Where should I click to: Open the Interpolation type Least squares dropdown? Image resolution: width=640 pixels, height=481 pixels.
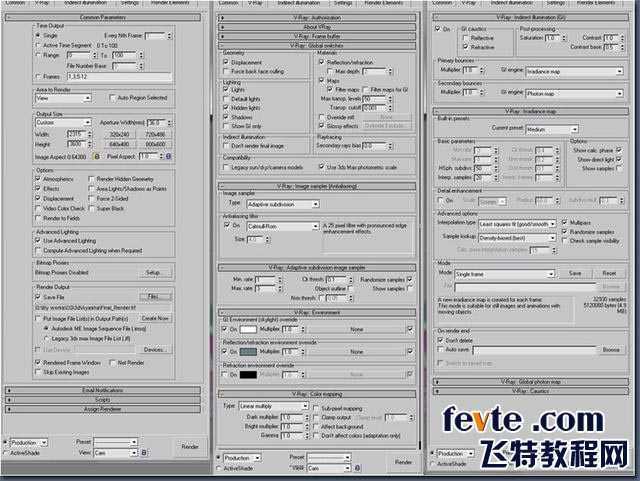pos(517,224)
